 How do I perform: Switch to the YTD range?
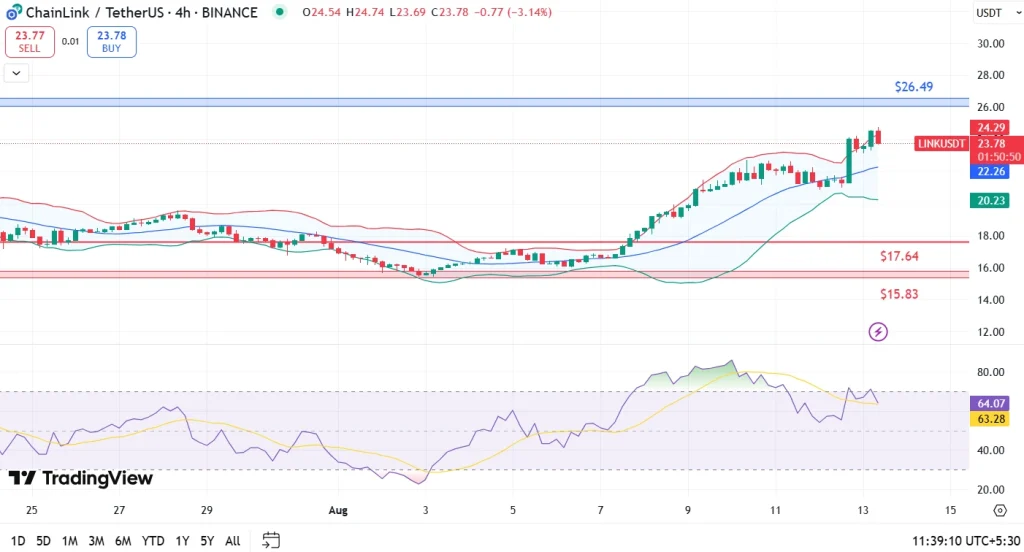tap(153, 541)
